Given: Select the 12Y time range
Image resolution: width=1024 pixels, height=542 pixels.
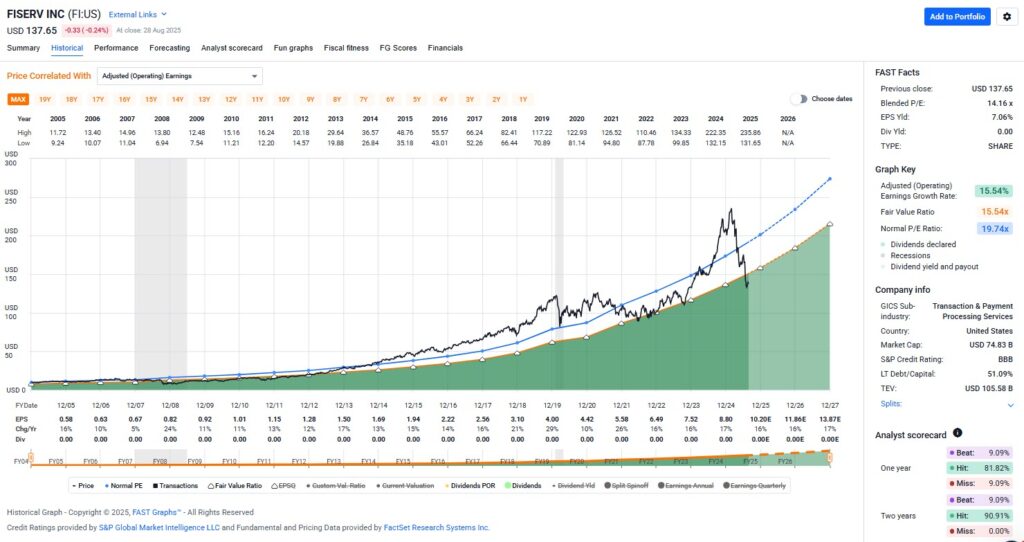Looking at the screenshot, I should [x=231, y=99].
